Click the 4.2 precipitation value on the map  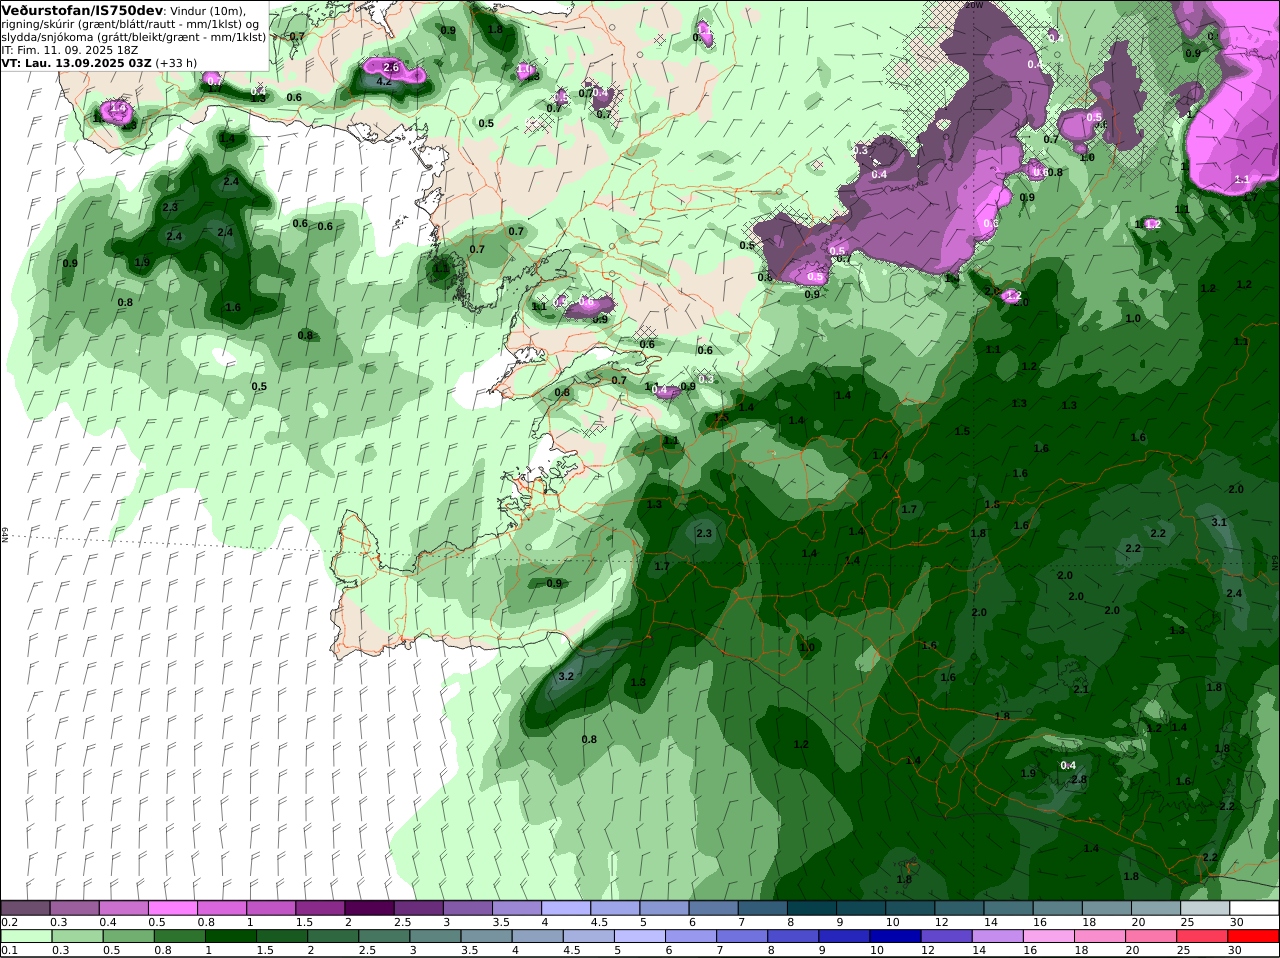tap(383, 82)
